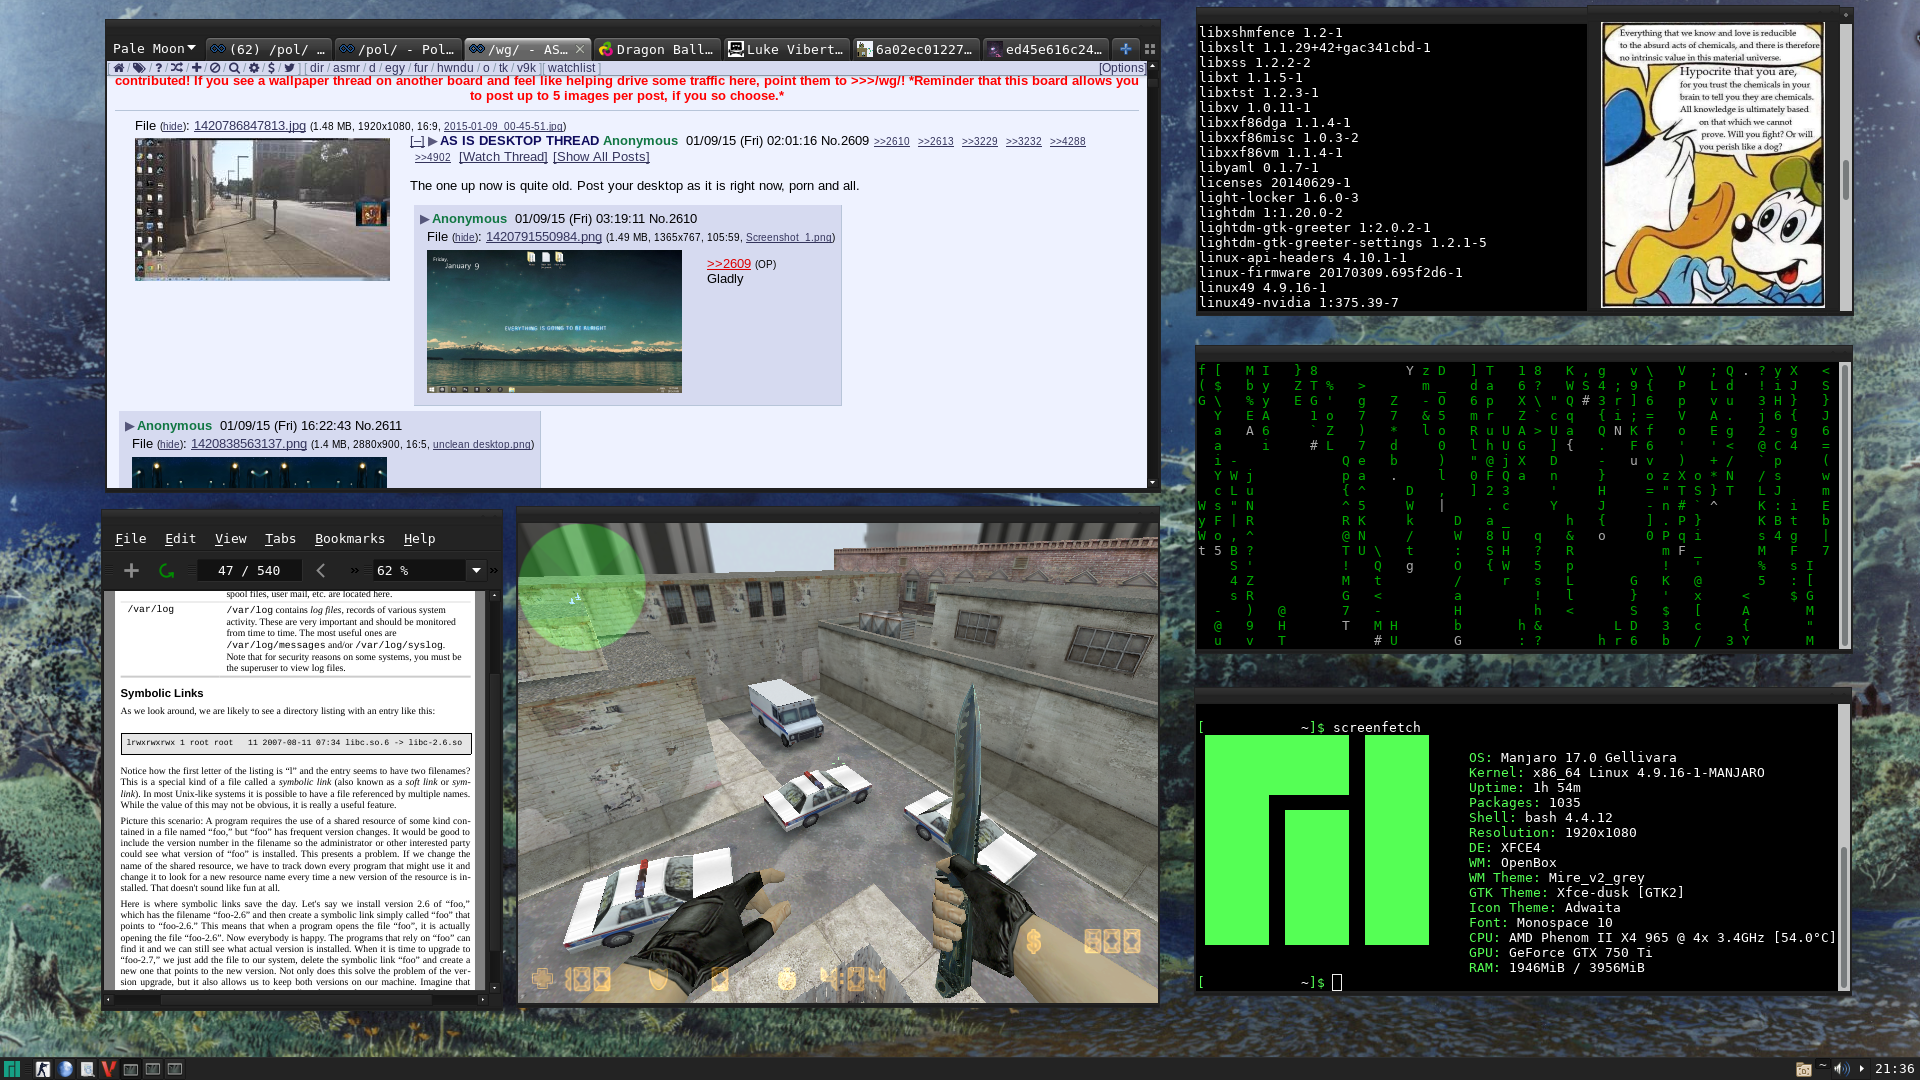Click the tab groups grid icon in Pale Moon
Image resolution: width=1920 pixels, height=1080 pixels.
pos(1150,49)
